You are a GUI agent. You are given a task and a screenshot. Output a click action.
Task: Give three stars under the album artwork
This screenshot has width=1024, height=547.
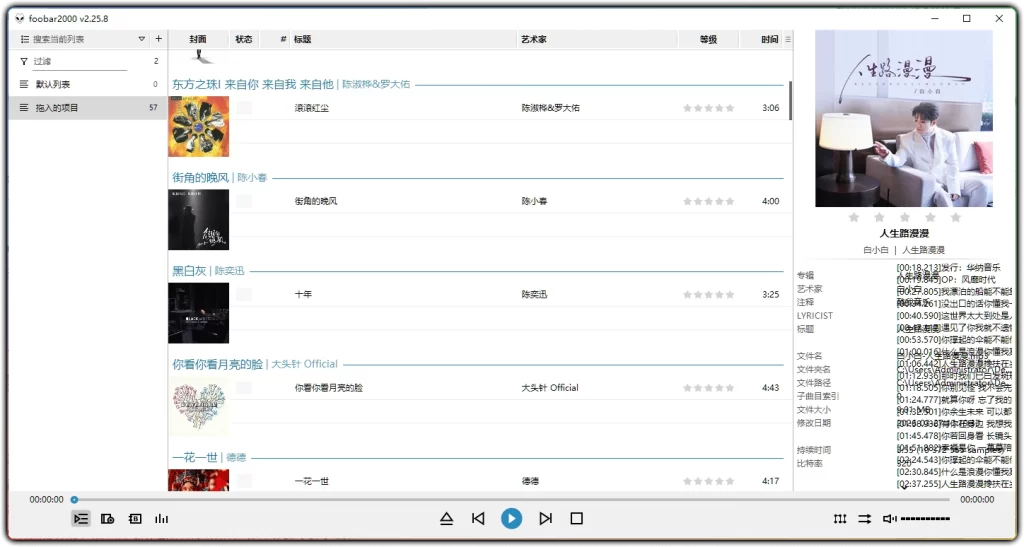tap(904, 217)
